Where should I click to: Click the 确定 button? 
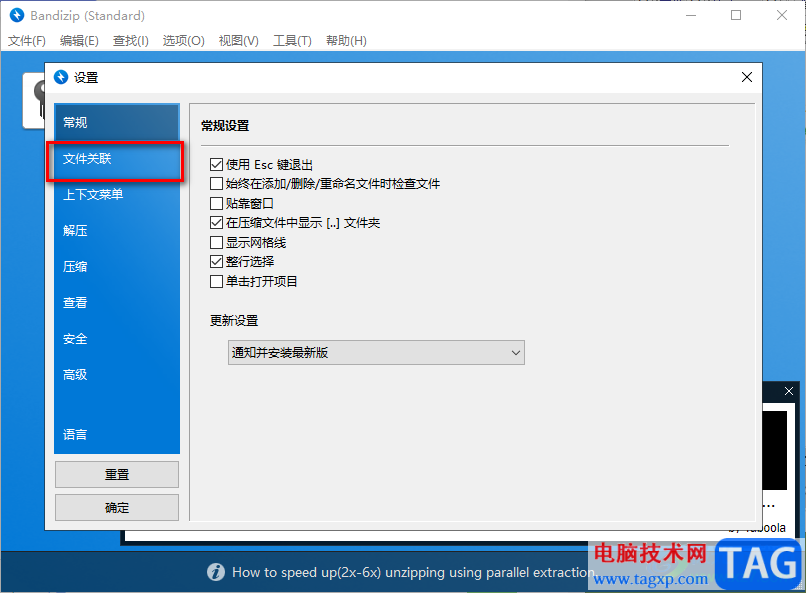[x=117, y=508]
